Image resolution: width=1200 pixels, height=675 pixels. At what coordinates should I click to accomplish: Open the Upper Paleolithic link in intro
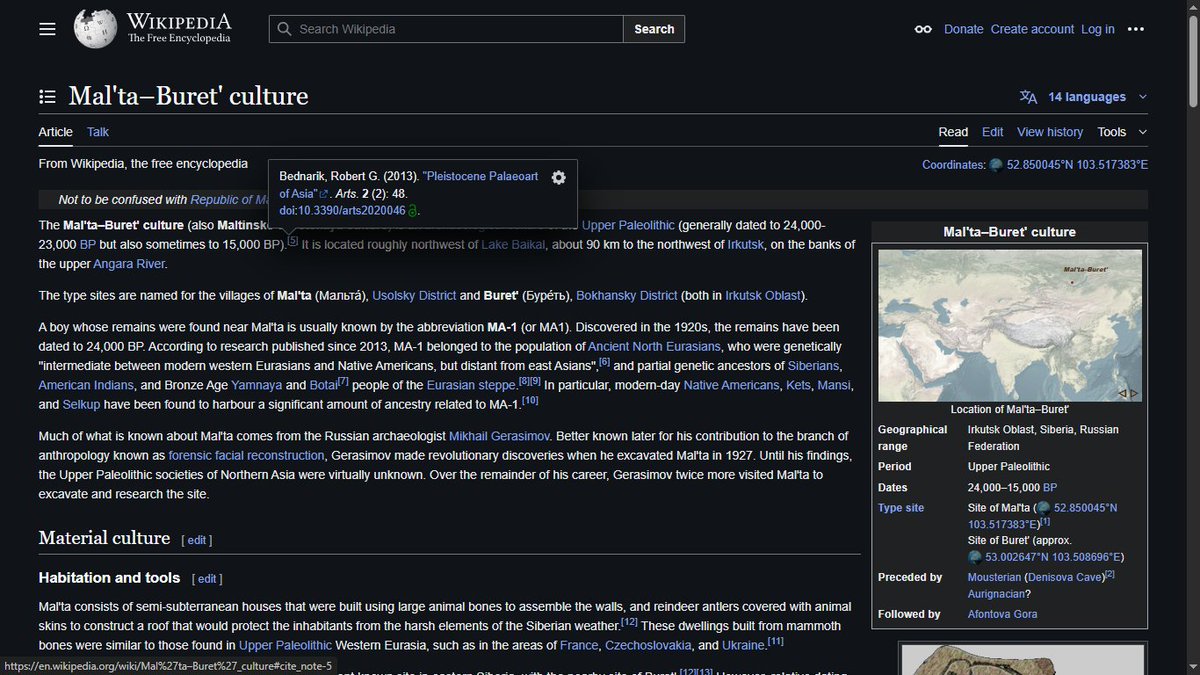[x=628, y=225]
